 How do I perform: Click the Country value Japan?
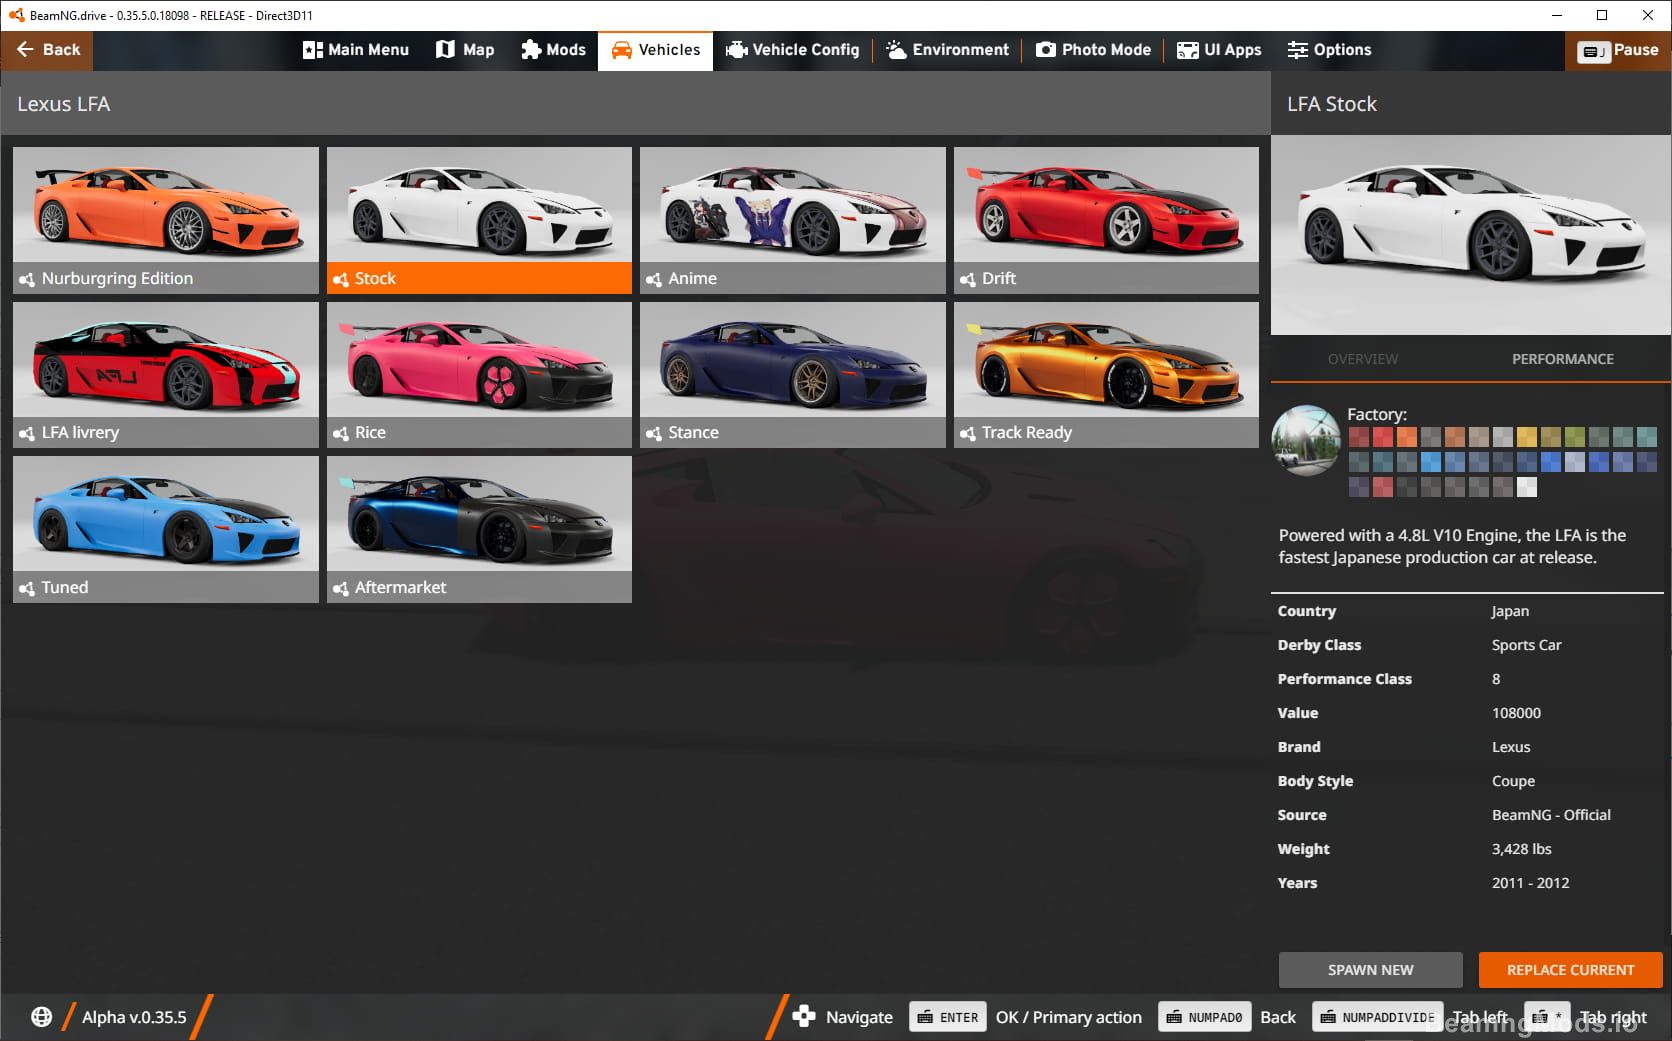[1510, 611]
